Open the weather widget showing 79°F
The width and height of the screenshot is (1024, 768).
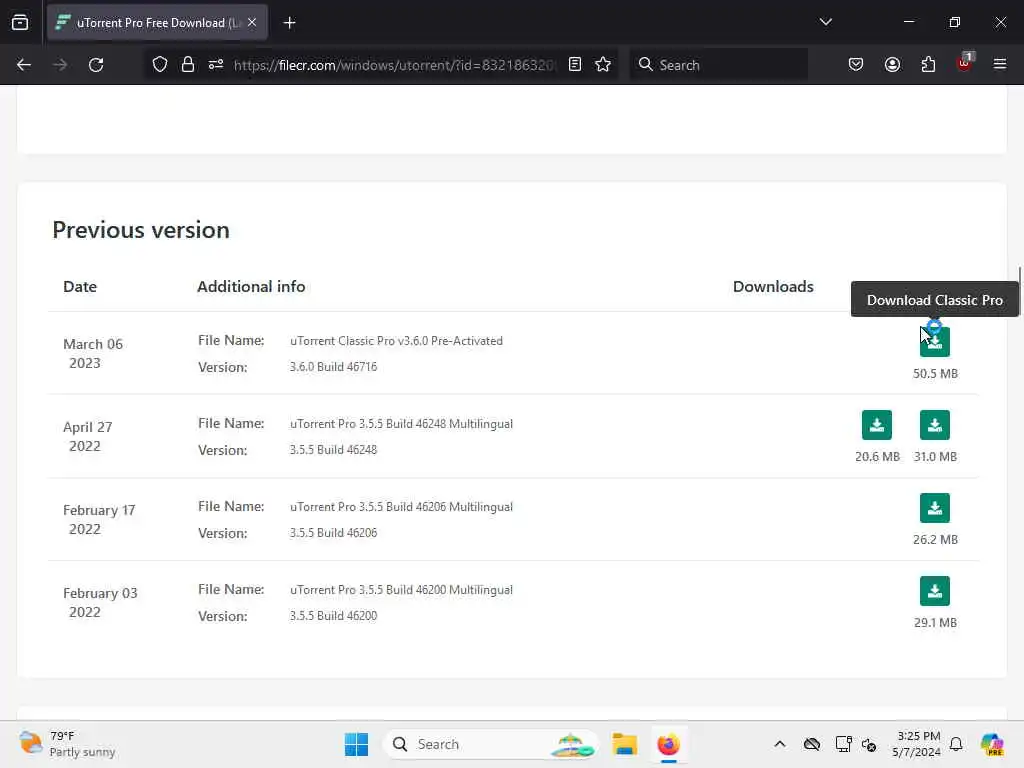(67, 744)
